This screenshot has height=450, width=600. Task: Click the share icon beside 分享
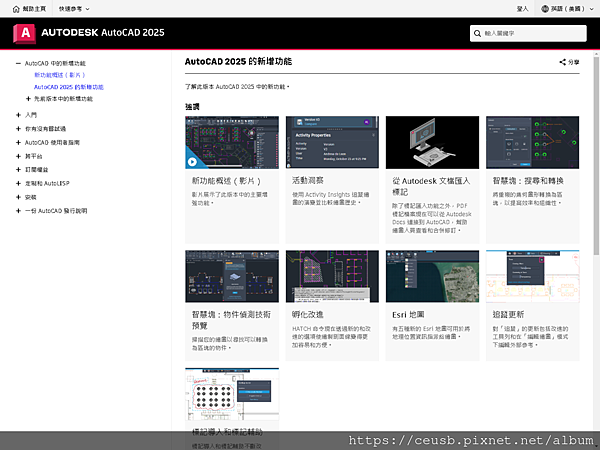click(562, 62)
